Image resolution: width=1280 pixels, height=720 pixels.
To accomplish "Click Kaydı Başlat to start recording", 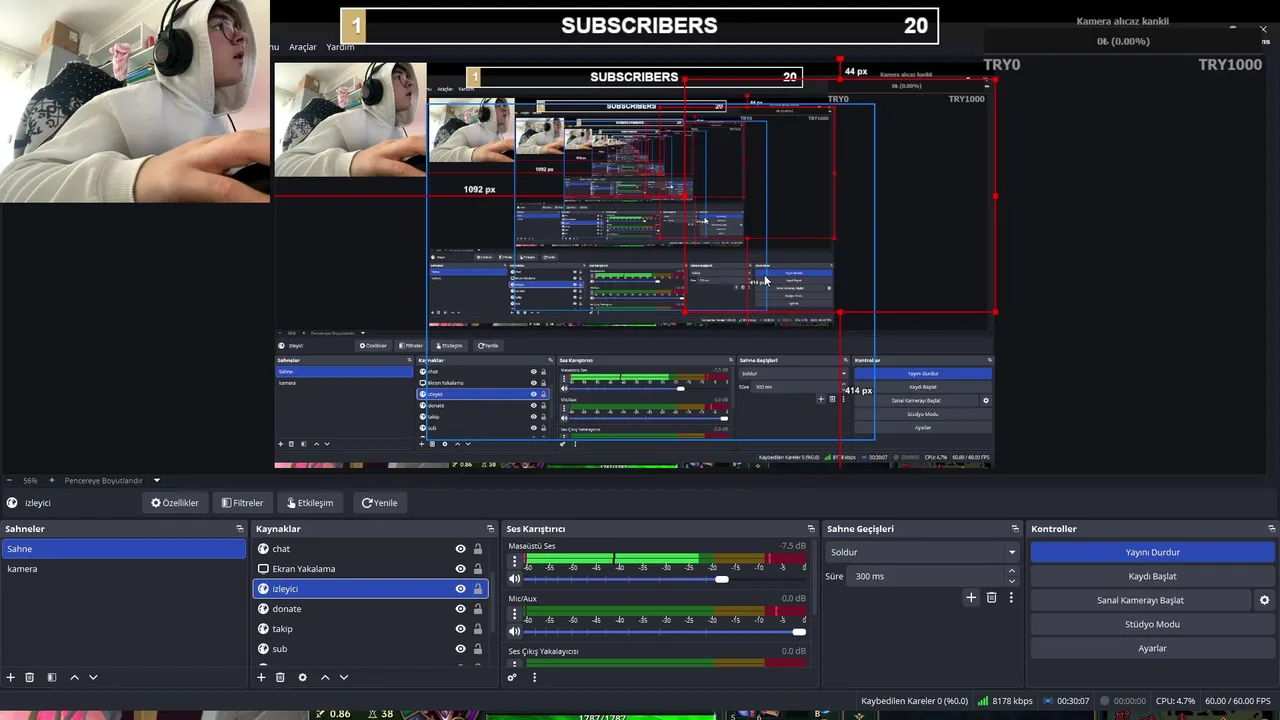I will click(x=1152, y=576).
